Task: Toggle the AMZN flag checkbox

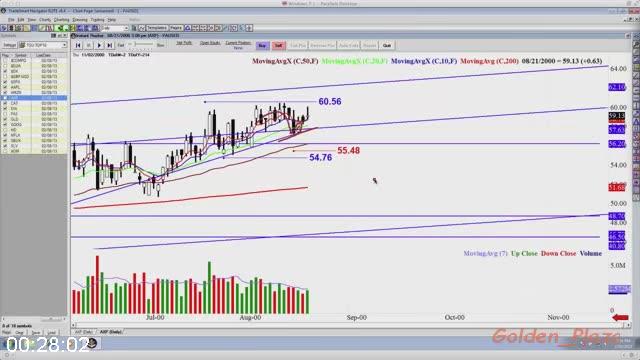Action: pyautogui.click(x=5, y=92)
